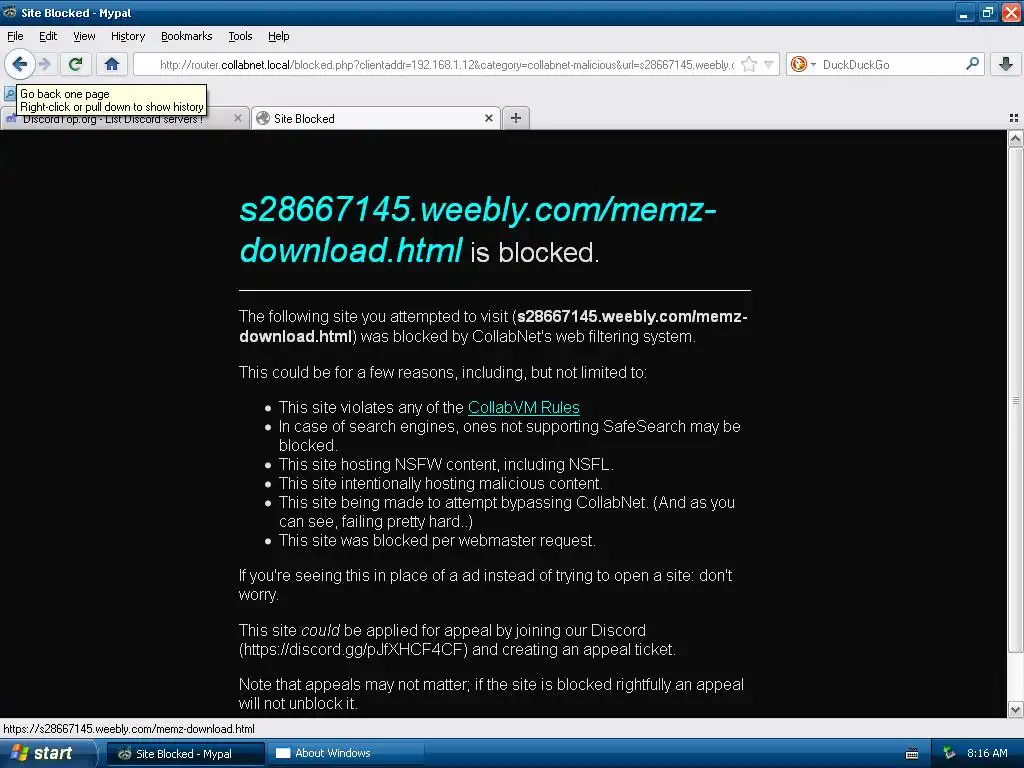The image size is (1024, 768).
Task: Go back one page with the Back arrow
Action: 20,64
